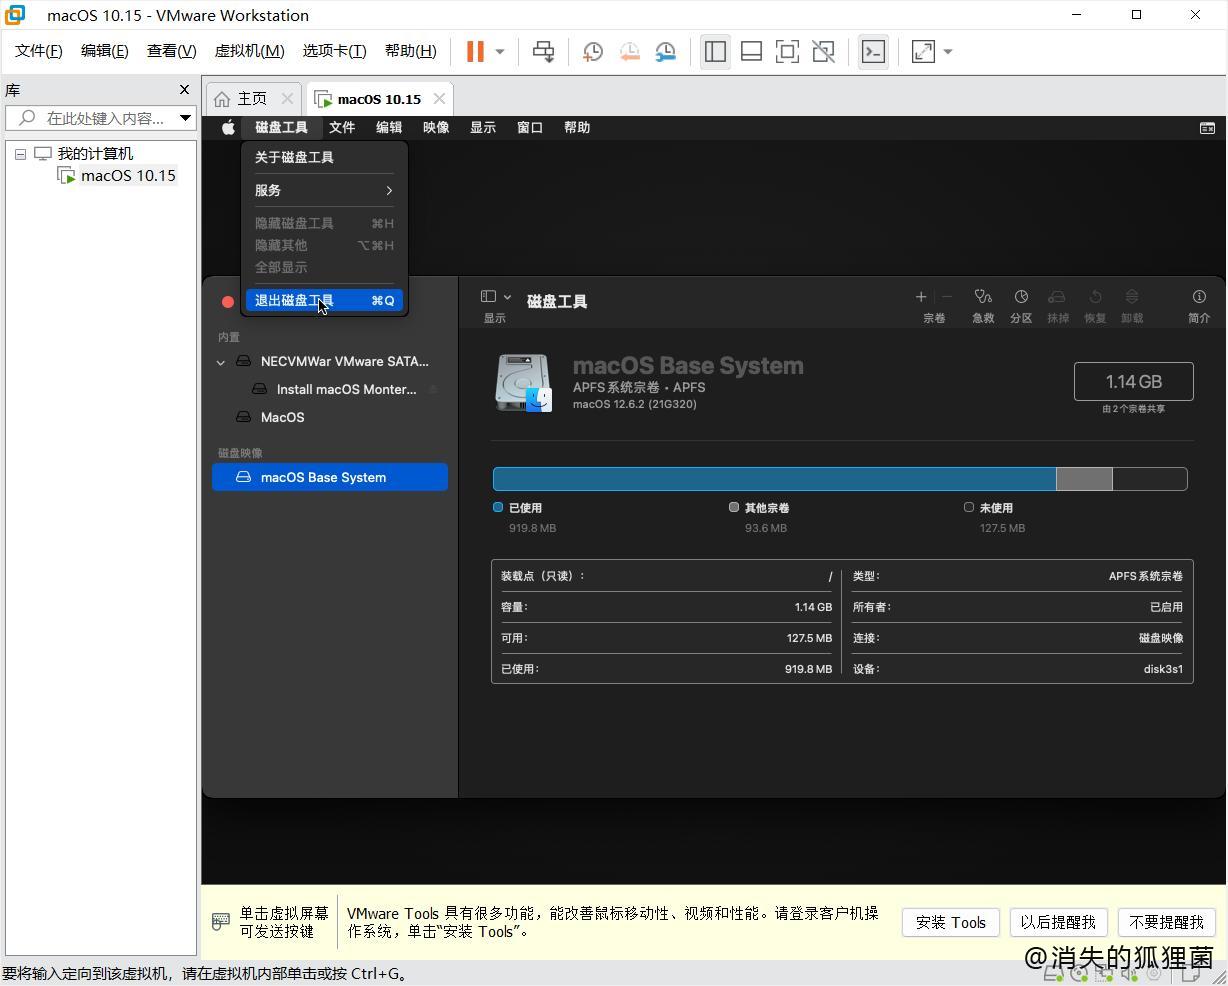The width and height of the screenshot is (1228, 986).
Task: Take a snapshot with the clock-plus icon
Action: coord(593,51)
